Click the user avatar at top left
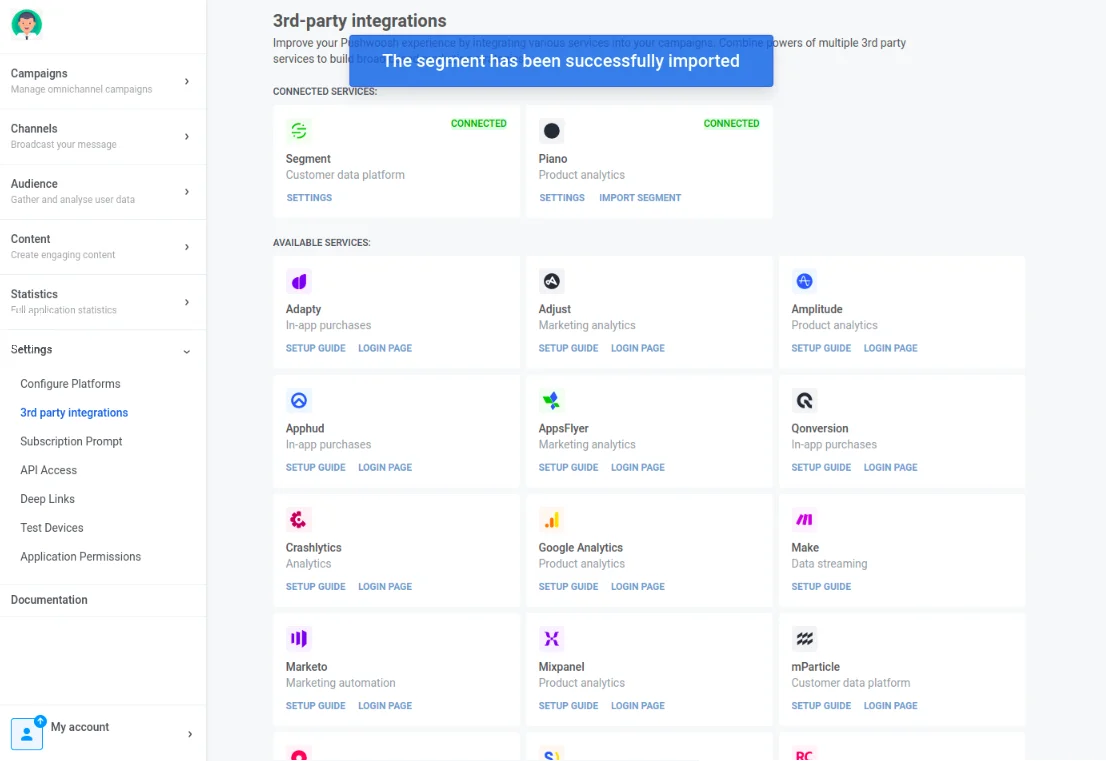 (26, 25)
